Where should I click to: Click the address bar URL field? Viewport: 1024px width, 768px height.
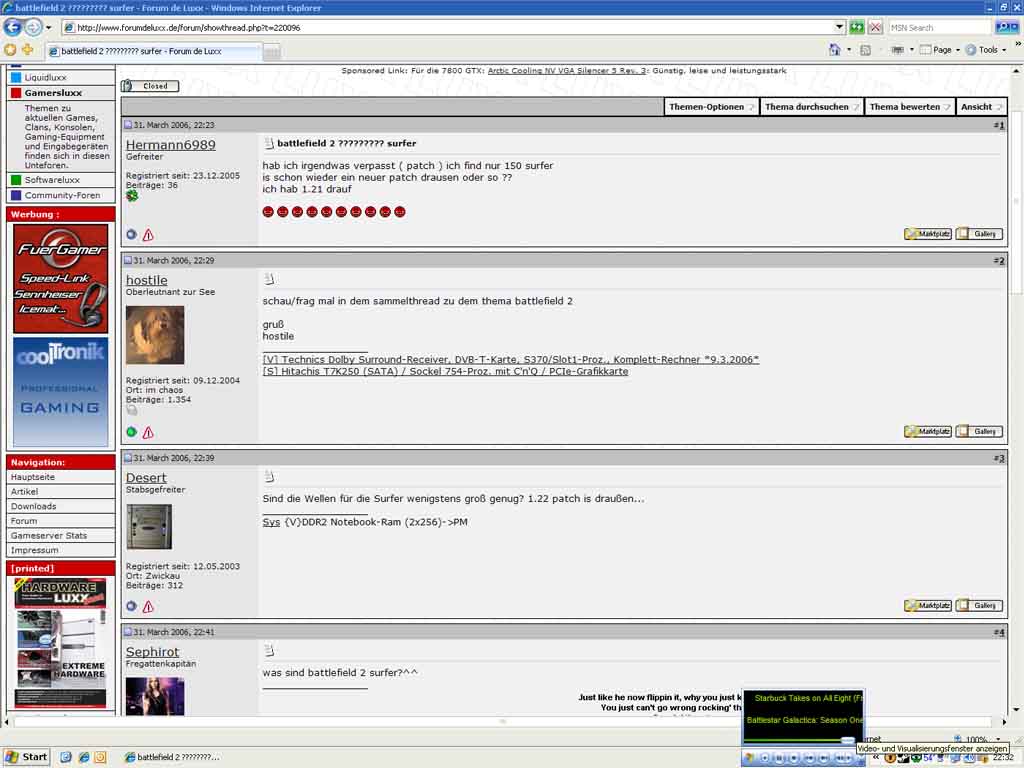448,27
